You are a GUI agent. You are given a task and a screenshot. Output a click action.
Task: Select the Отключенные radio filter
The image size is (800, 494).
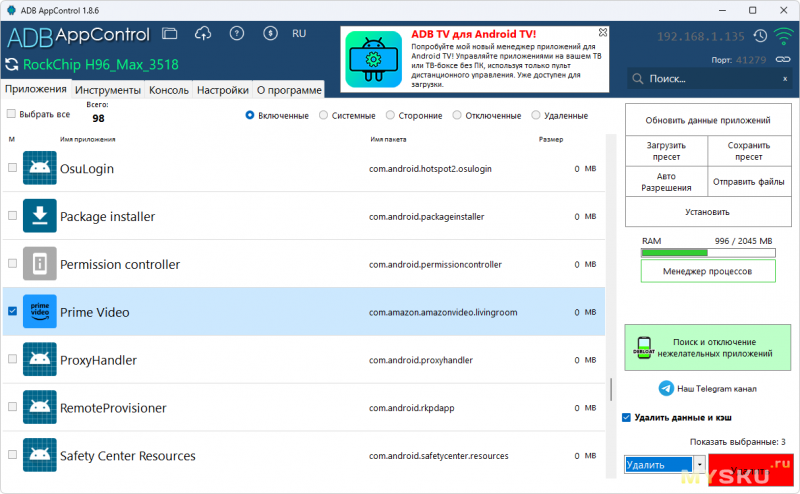457,115
